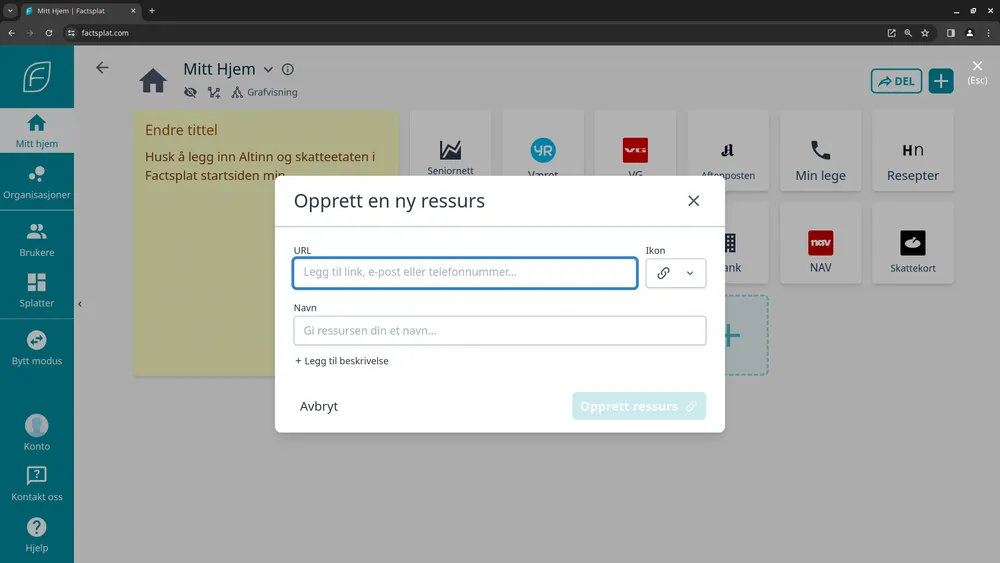Screen dimensions: 1000x563
Task: Click the Avbryt button
Action: tap(319, 406)
